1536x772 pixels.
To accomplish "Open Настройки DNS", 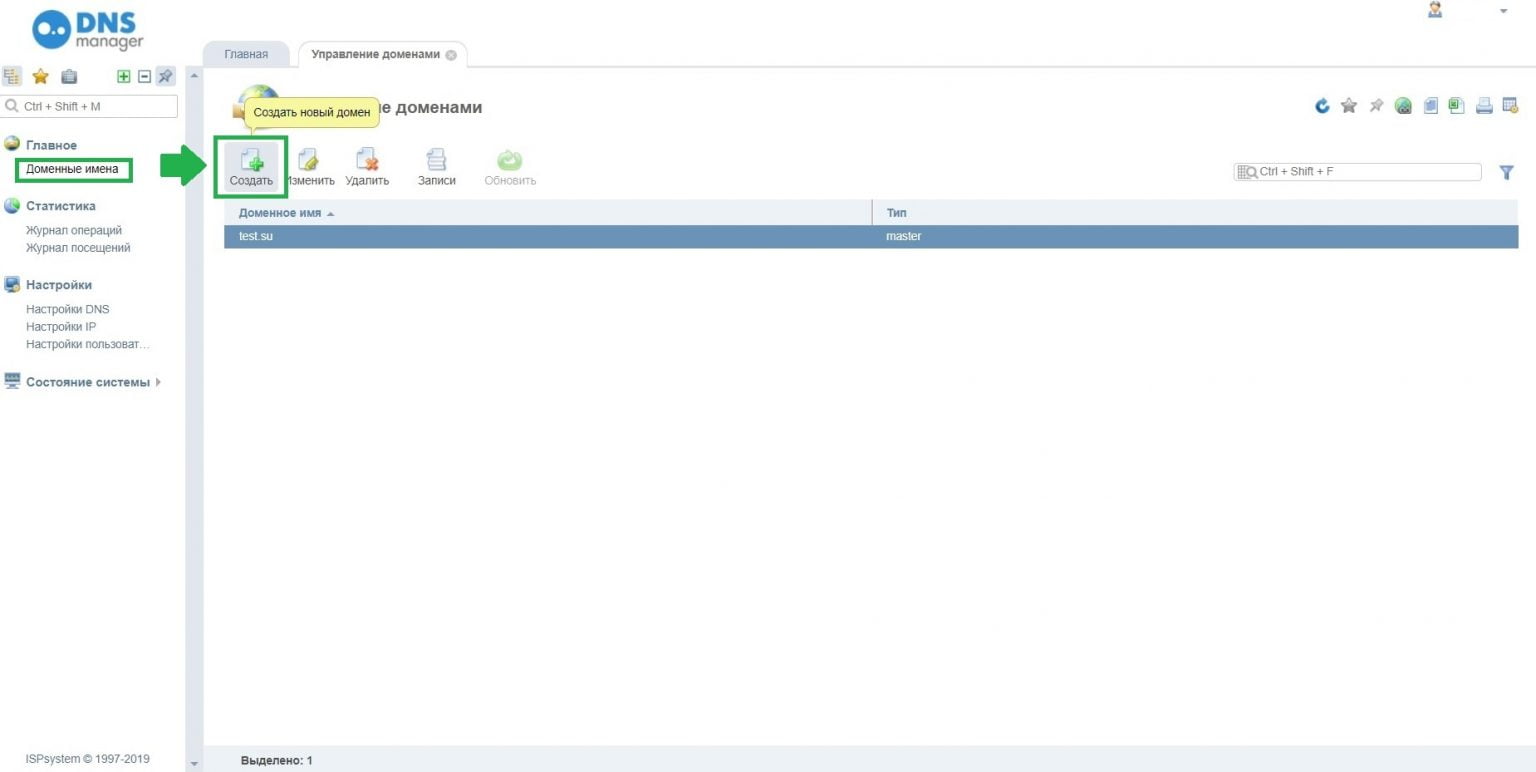I will click(68, 309).
